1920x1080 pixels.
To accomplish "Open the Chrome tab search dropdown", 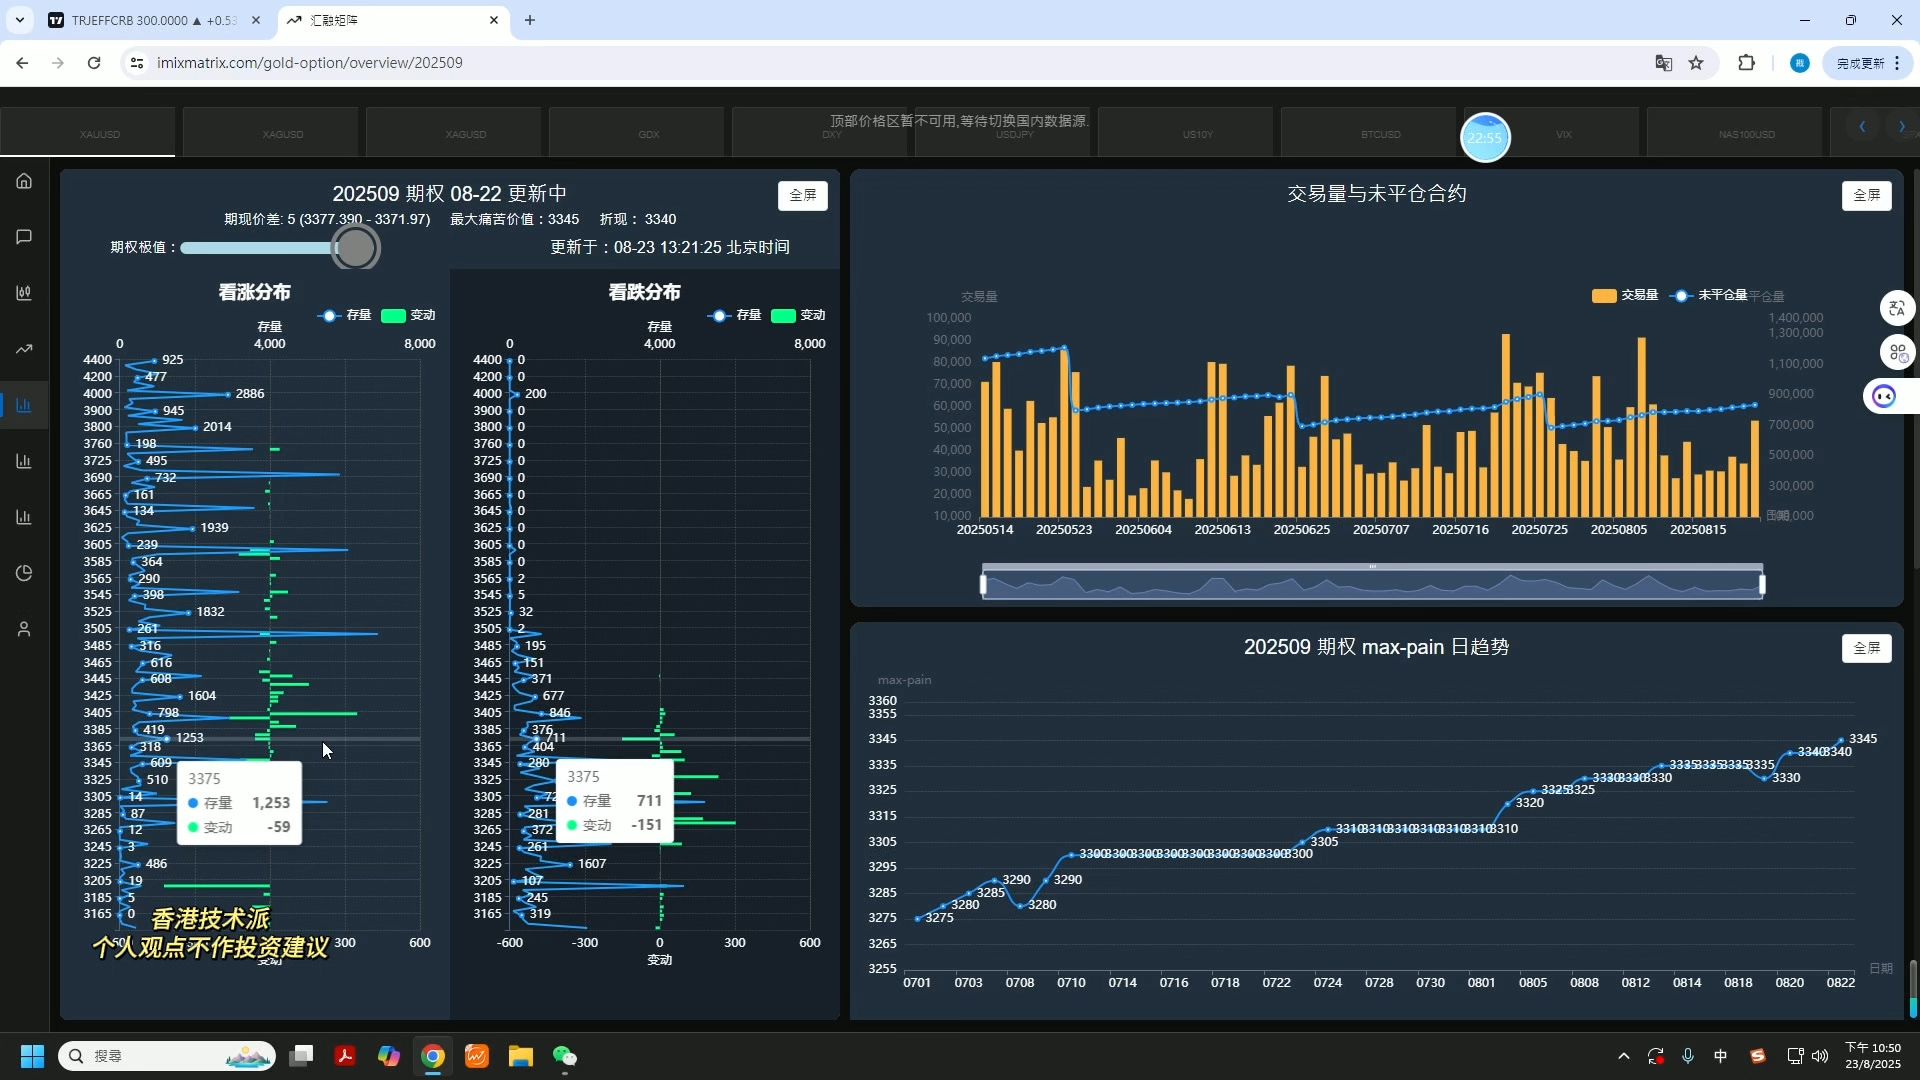I will (19, 20).
